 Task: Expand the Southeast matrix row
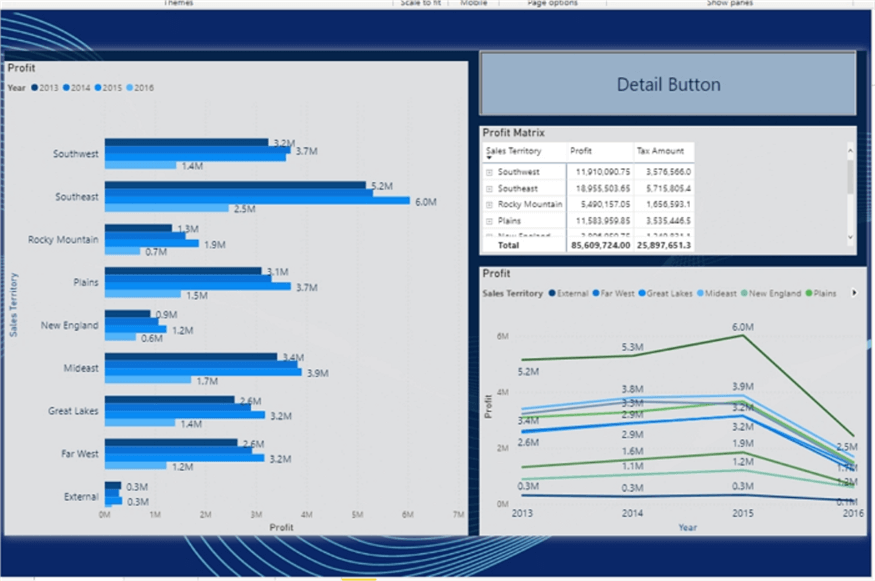tap(489, 189)
